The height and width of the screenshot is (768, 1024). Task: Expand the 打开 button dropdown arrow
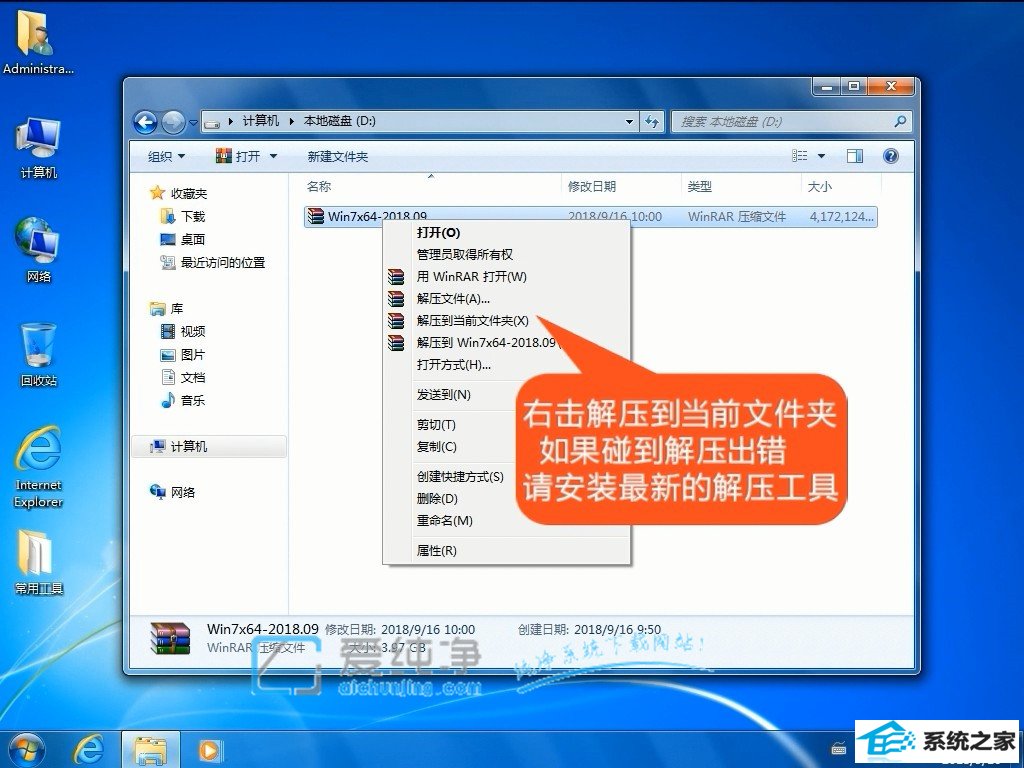click(273, 156)
